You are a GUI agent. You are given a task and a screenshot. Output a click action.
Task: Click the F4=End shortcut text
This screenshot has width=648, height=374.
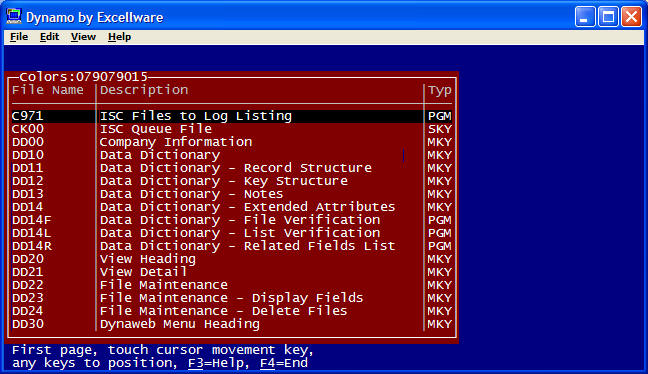(284, 363)
